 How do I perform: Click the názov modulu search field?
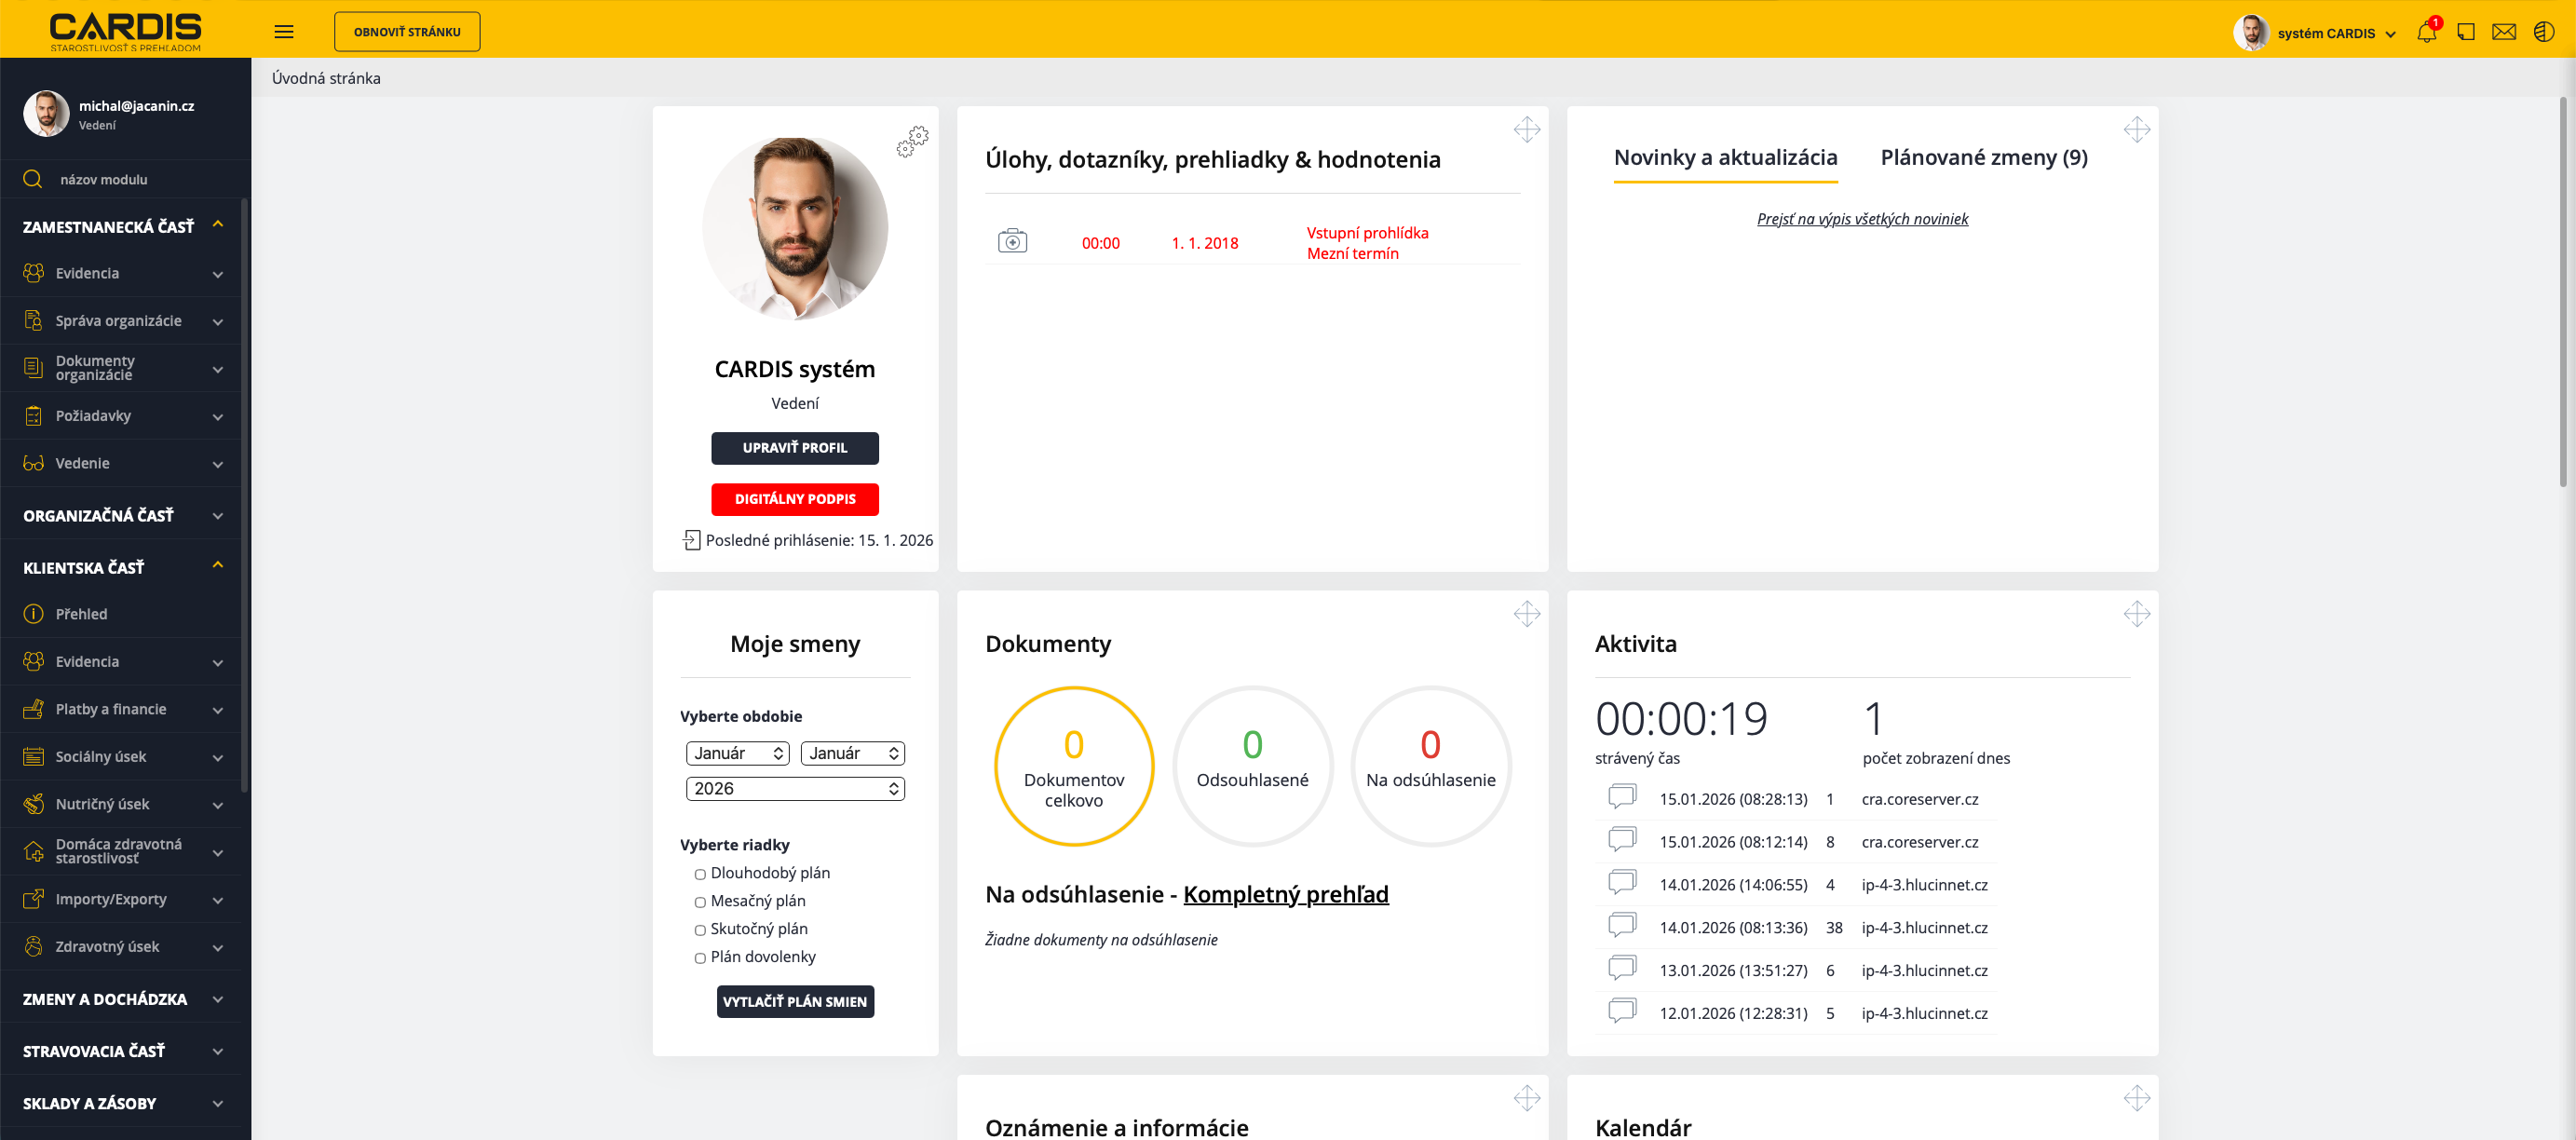[125, 179]
